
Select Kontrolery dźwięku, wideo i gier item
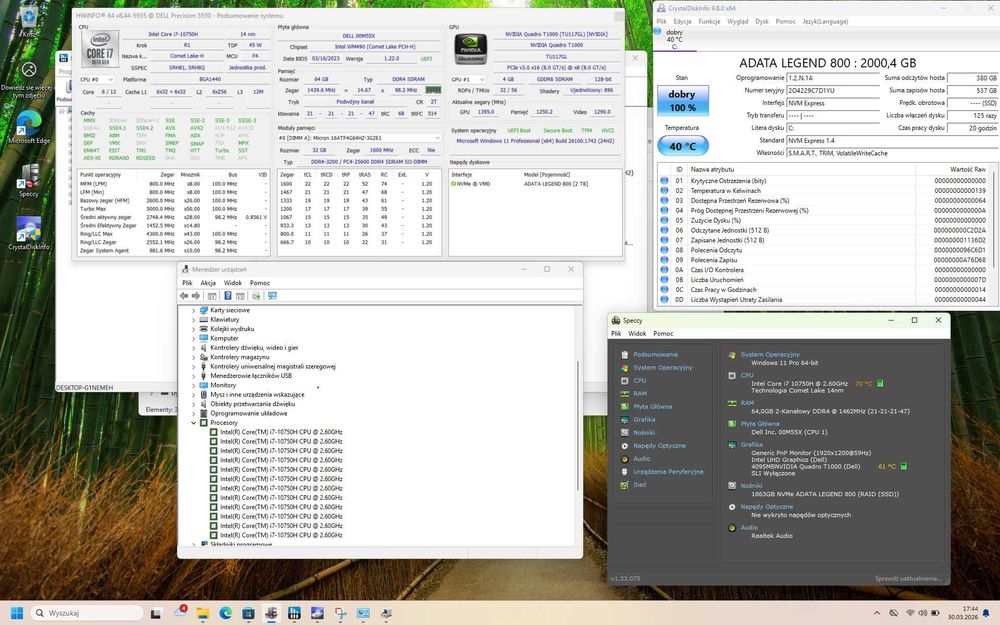254,348
